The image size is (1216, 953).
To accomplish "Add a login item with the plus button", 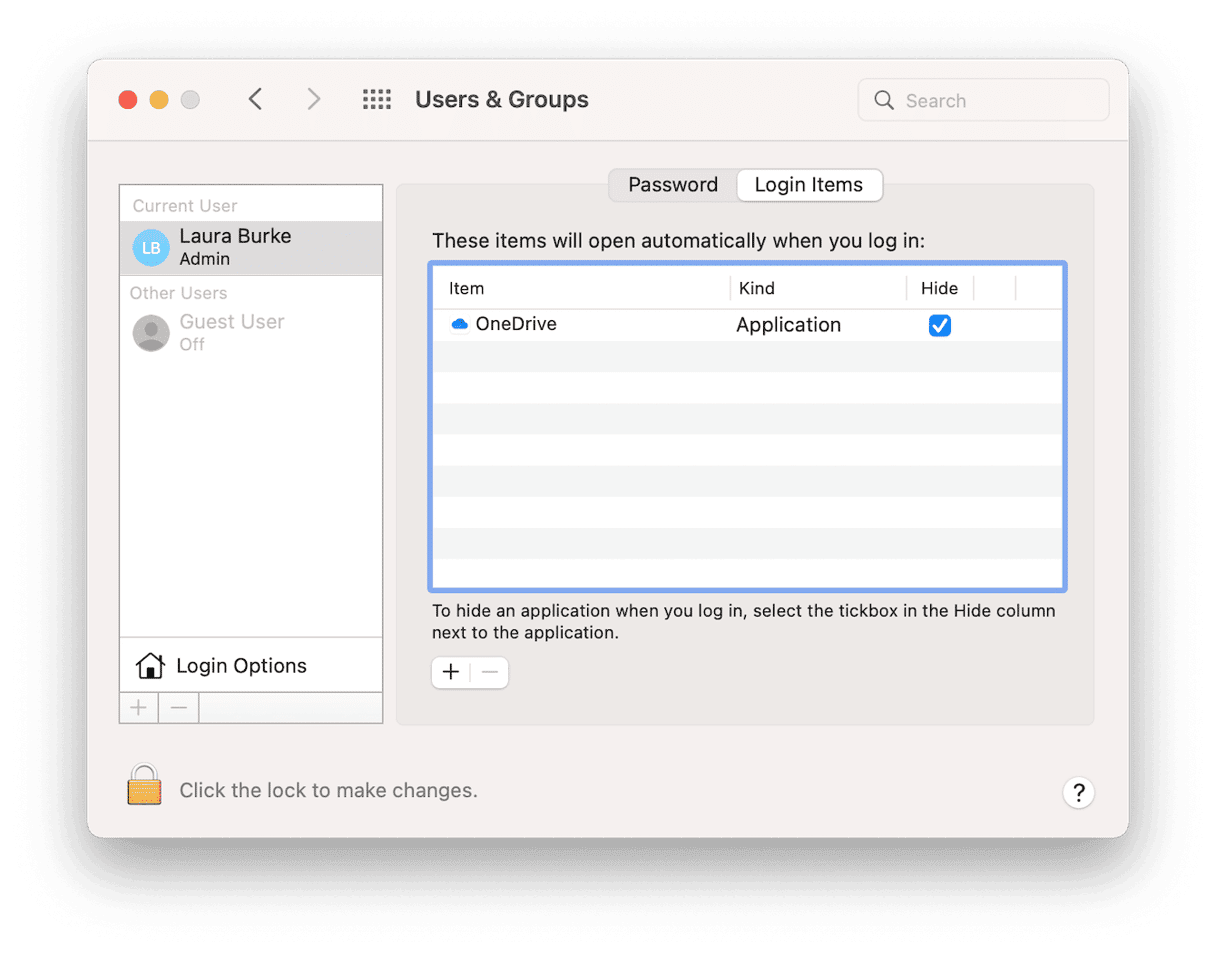I will (450, 672).
